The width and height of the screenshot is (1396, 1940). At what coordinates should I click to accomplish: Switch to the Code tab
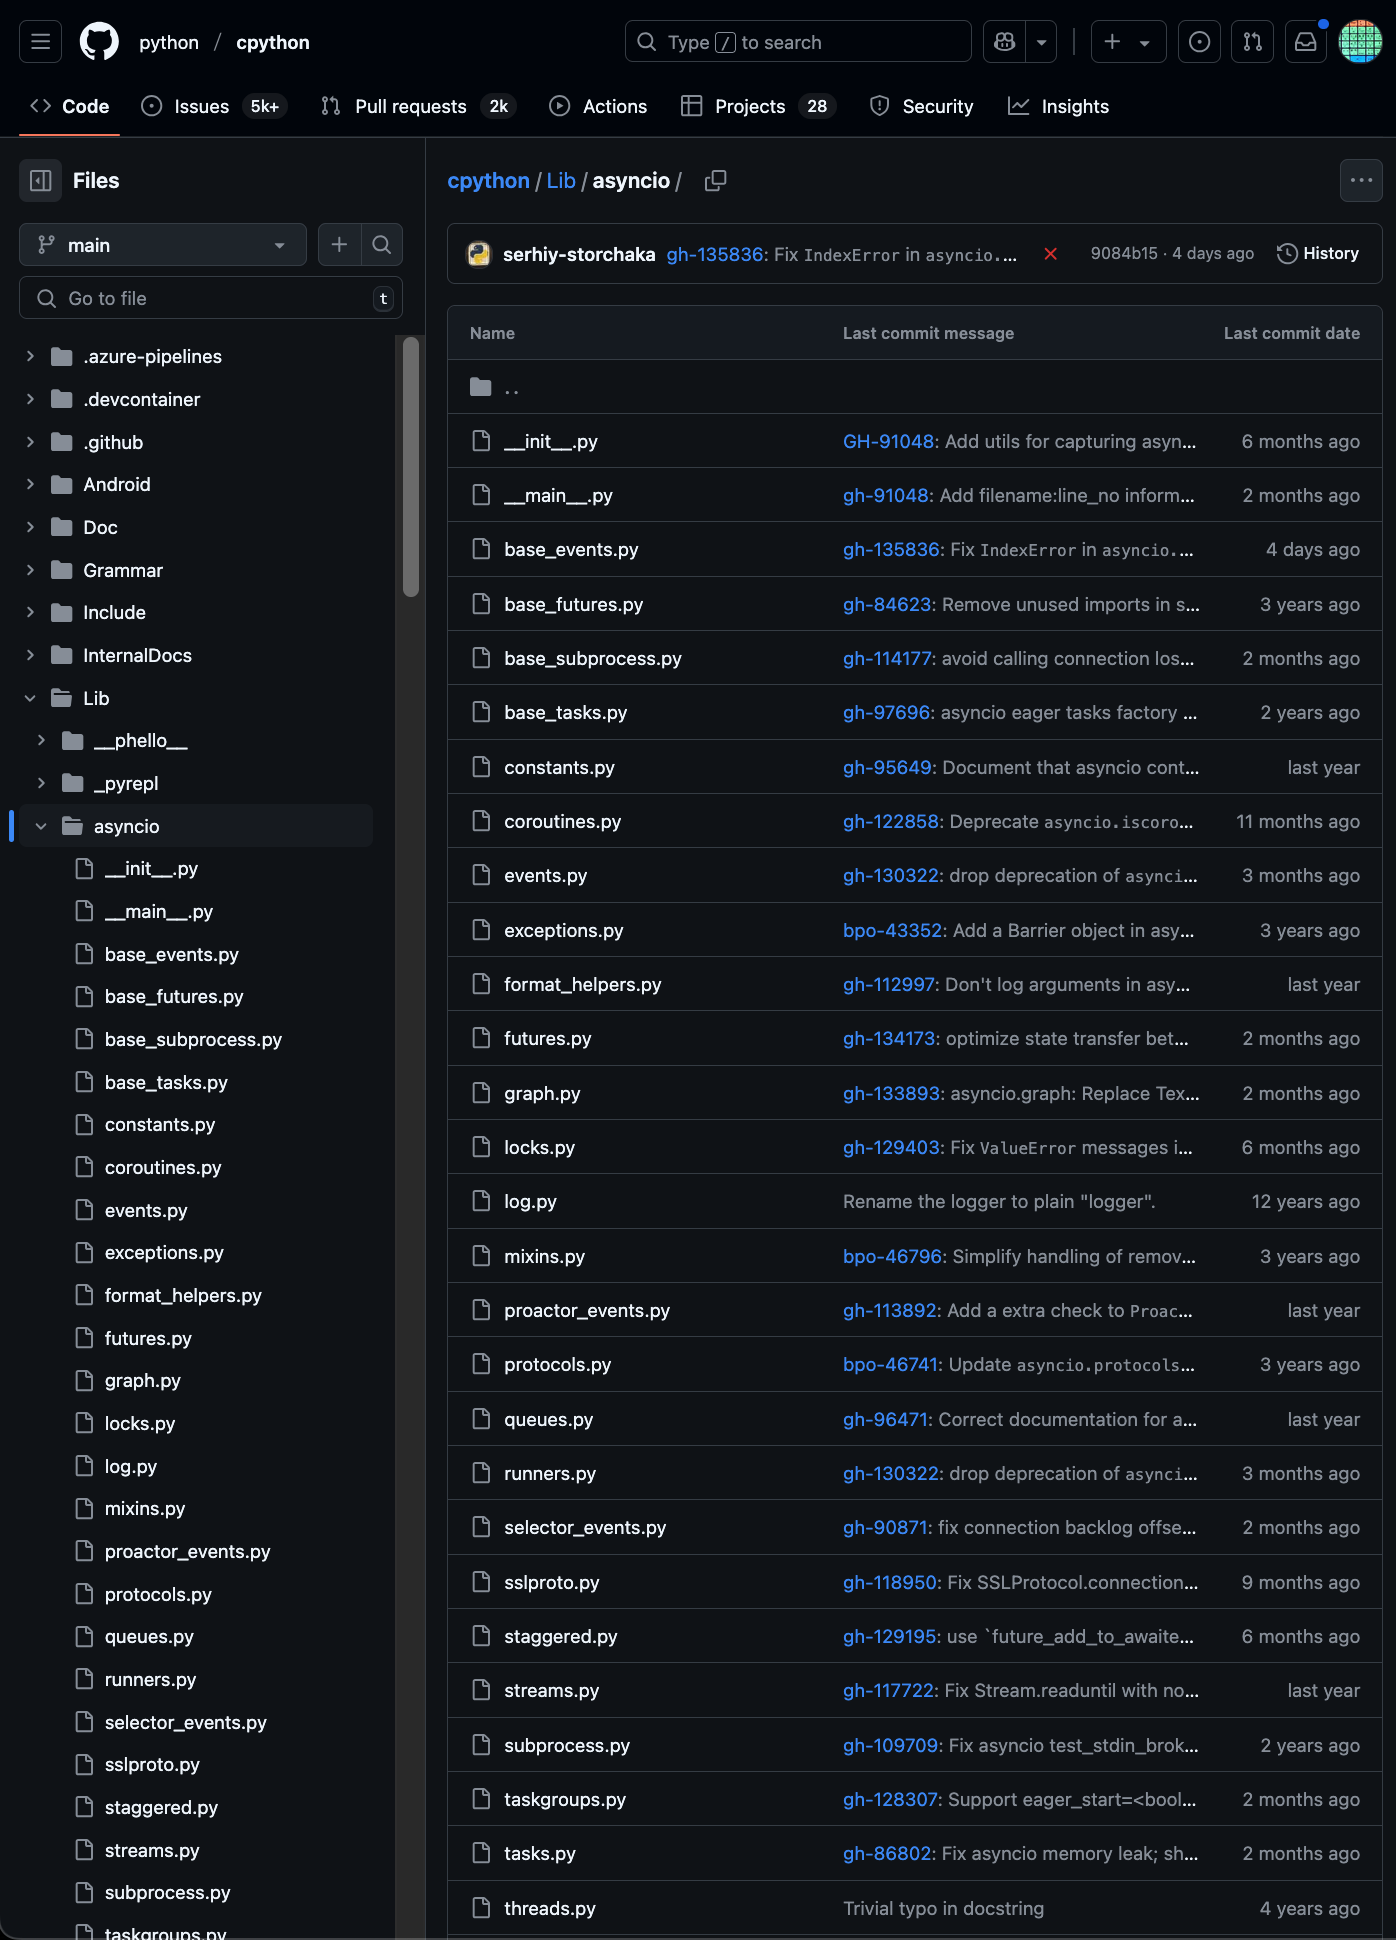70,106
